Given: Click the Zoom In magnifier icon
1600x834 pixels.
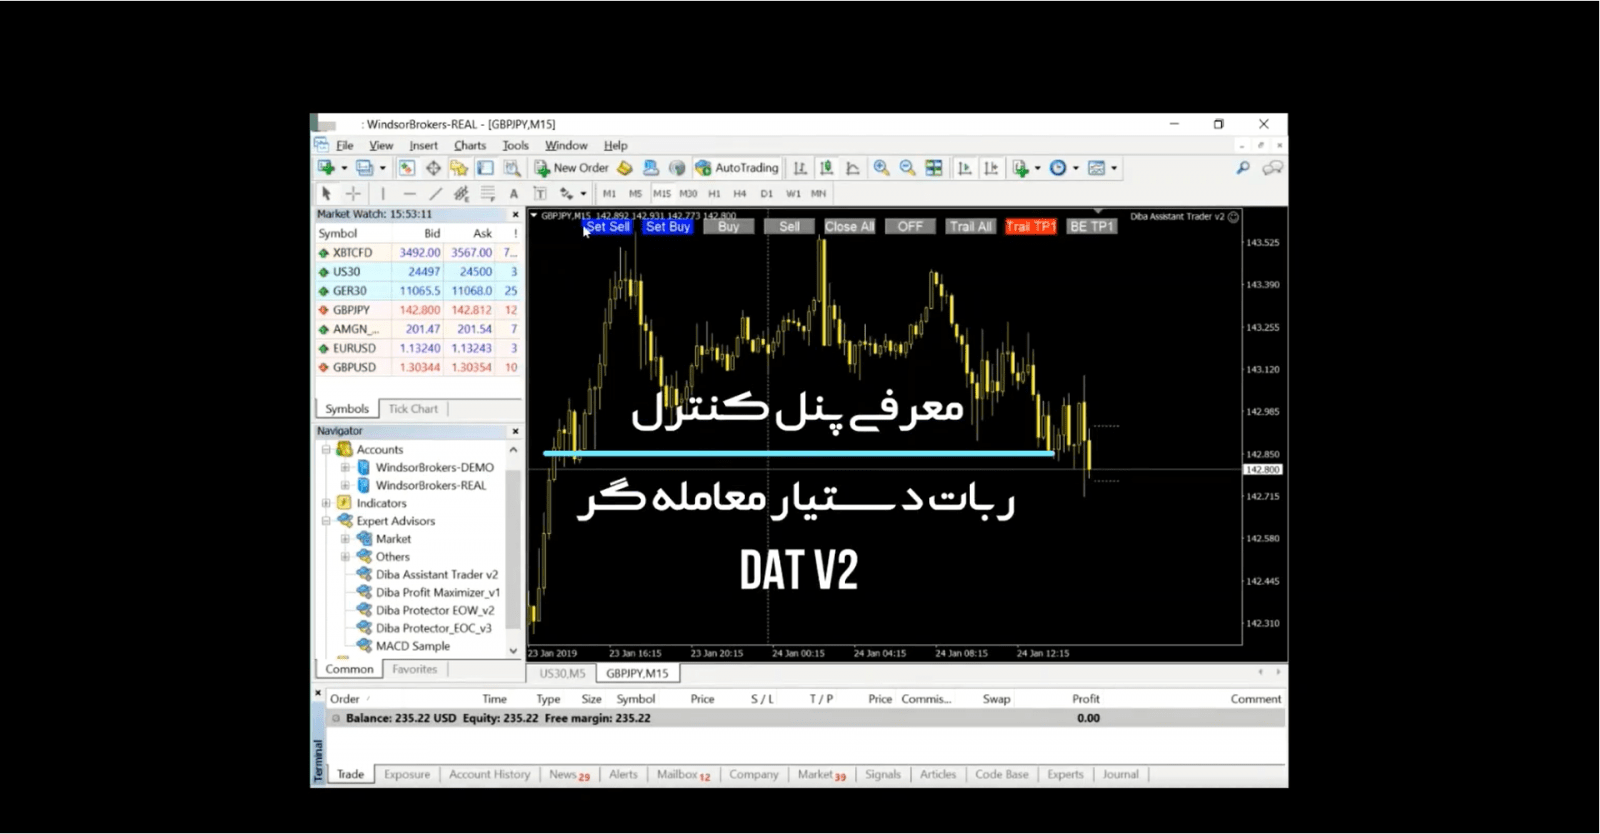Looking at the screenshot, I should [x=881, y=168].
